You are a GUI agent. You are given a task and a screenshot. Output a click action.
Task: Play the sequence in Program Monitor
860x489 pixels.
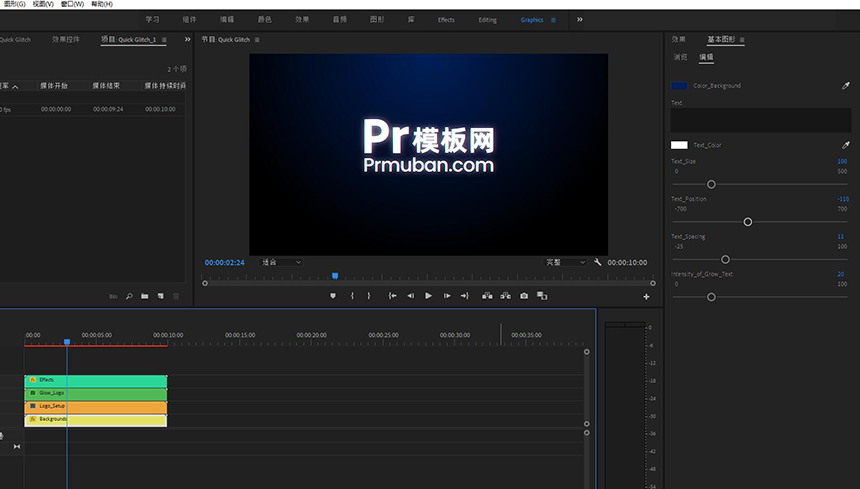click(x=428, y=296)
